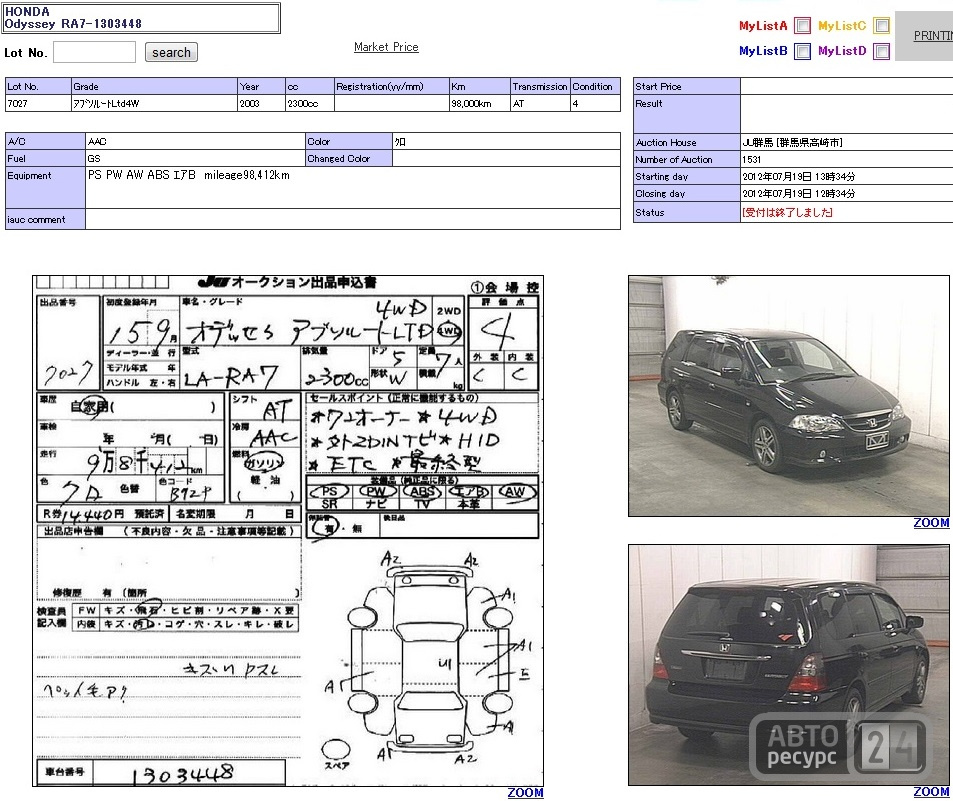The width and height of the screenshot is (953, 801).
Task: Click ZOOM under the front car photo
Action: click(931, 523)
